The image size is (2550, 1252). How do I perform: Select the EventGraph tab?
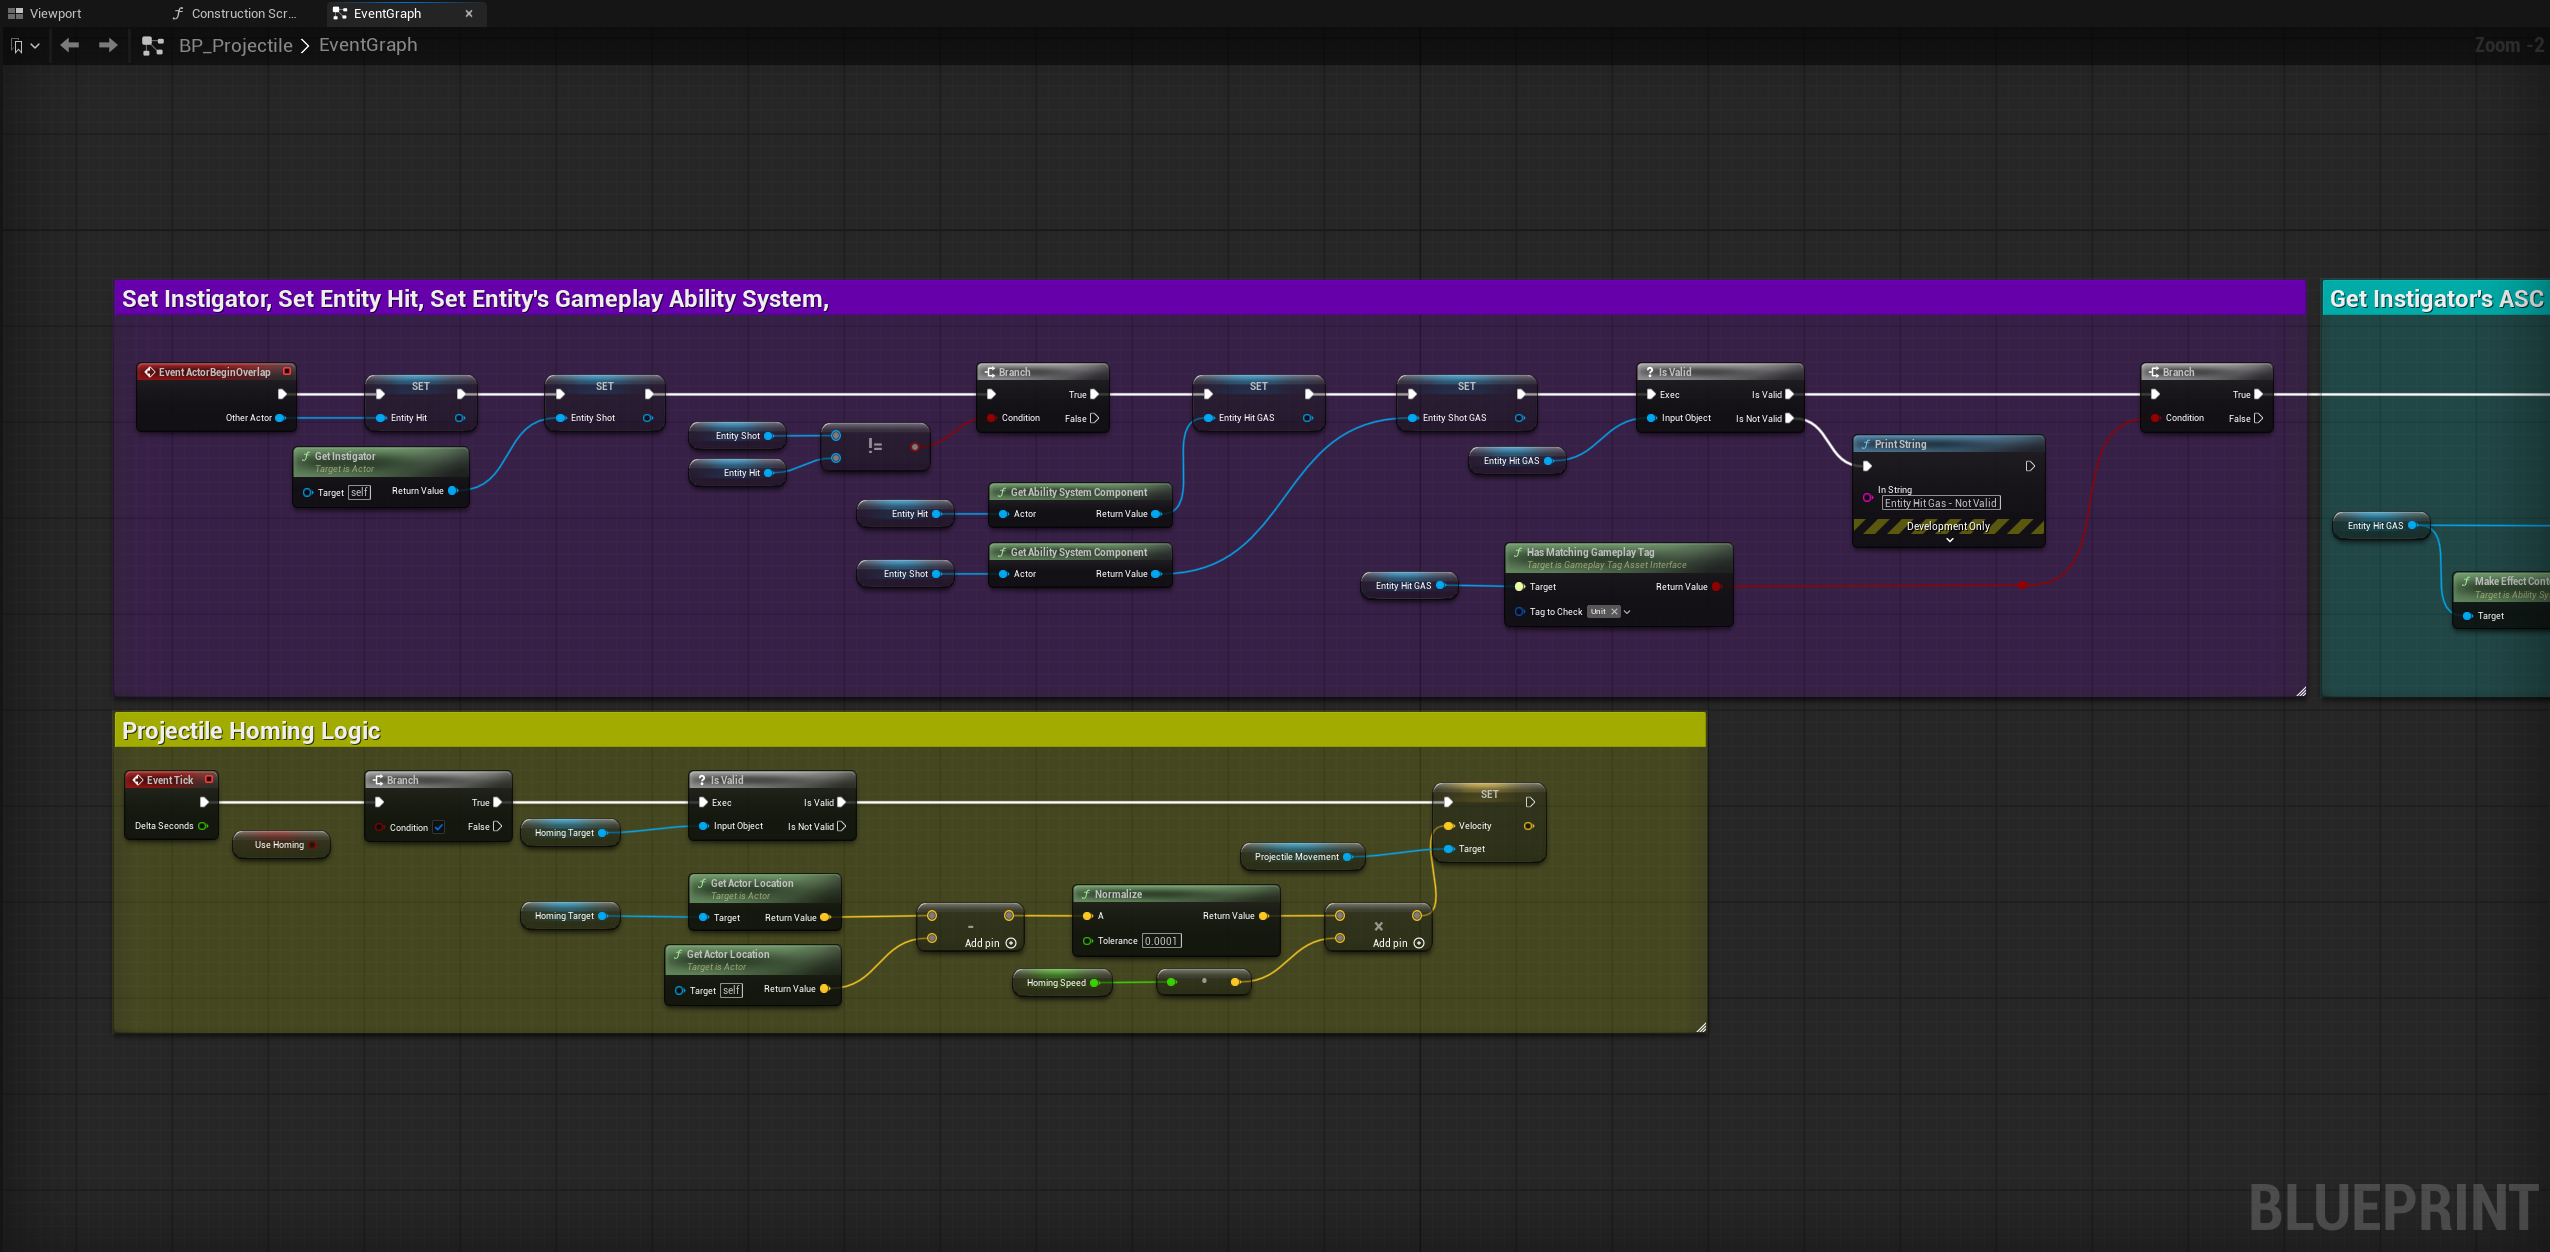[388, 13]
